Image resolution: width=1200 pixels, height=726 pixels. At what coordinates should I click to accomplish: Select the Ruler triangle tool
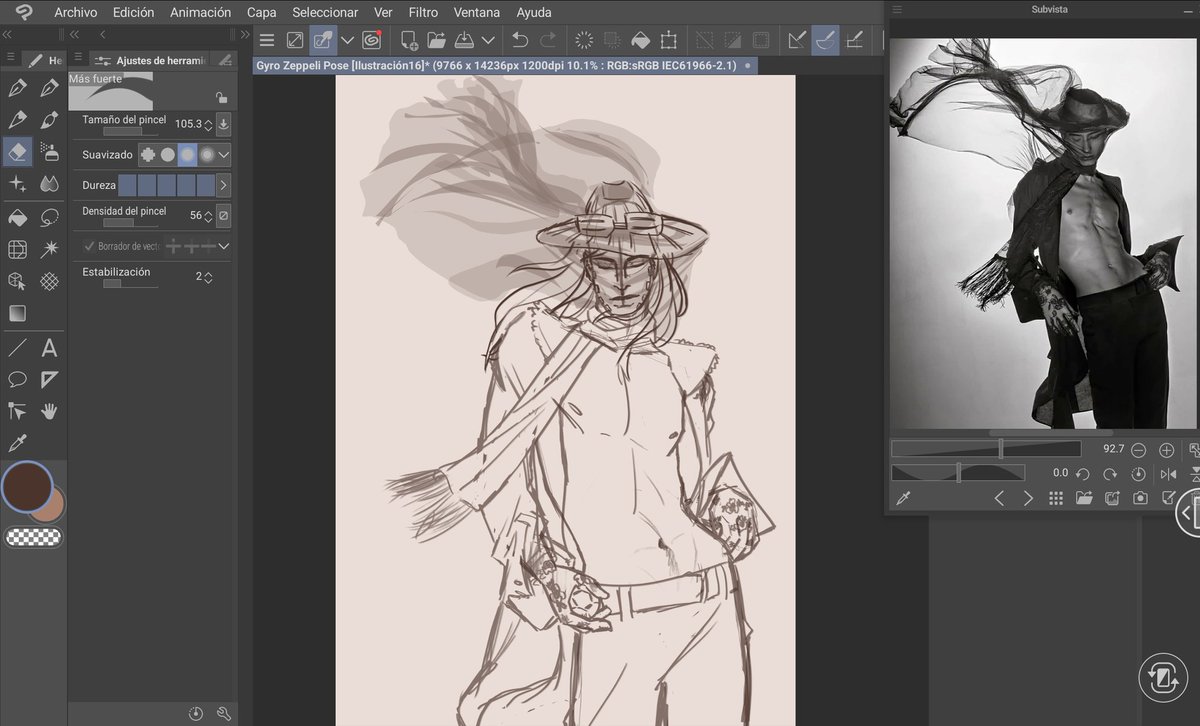49,379
